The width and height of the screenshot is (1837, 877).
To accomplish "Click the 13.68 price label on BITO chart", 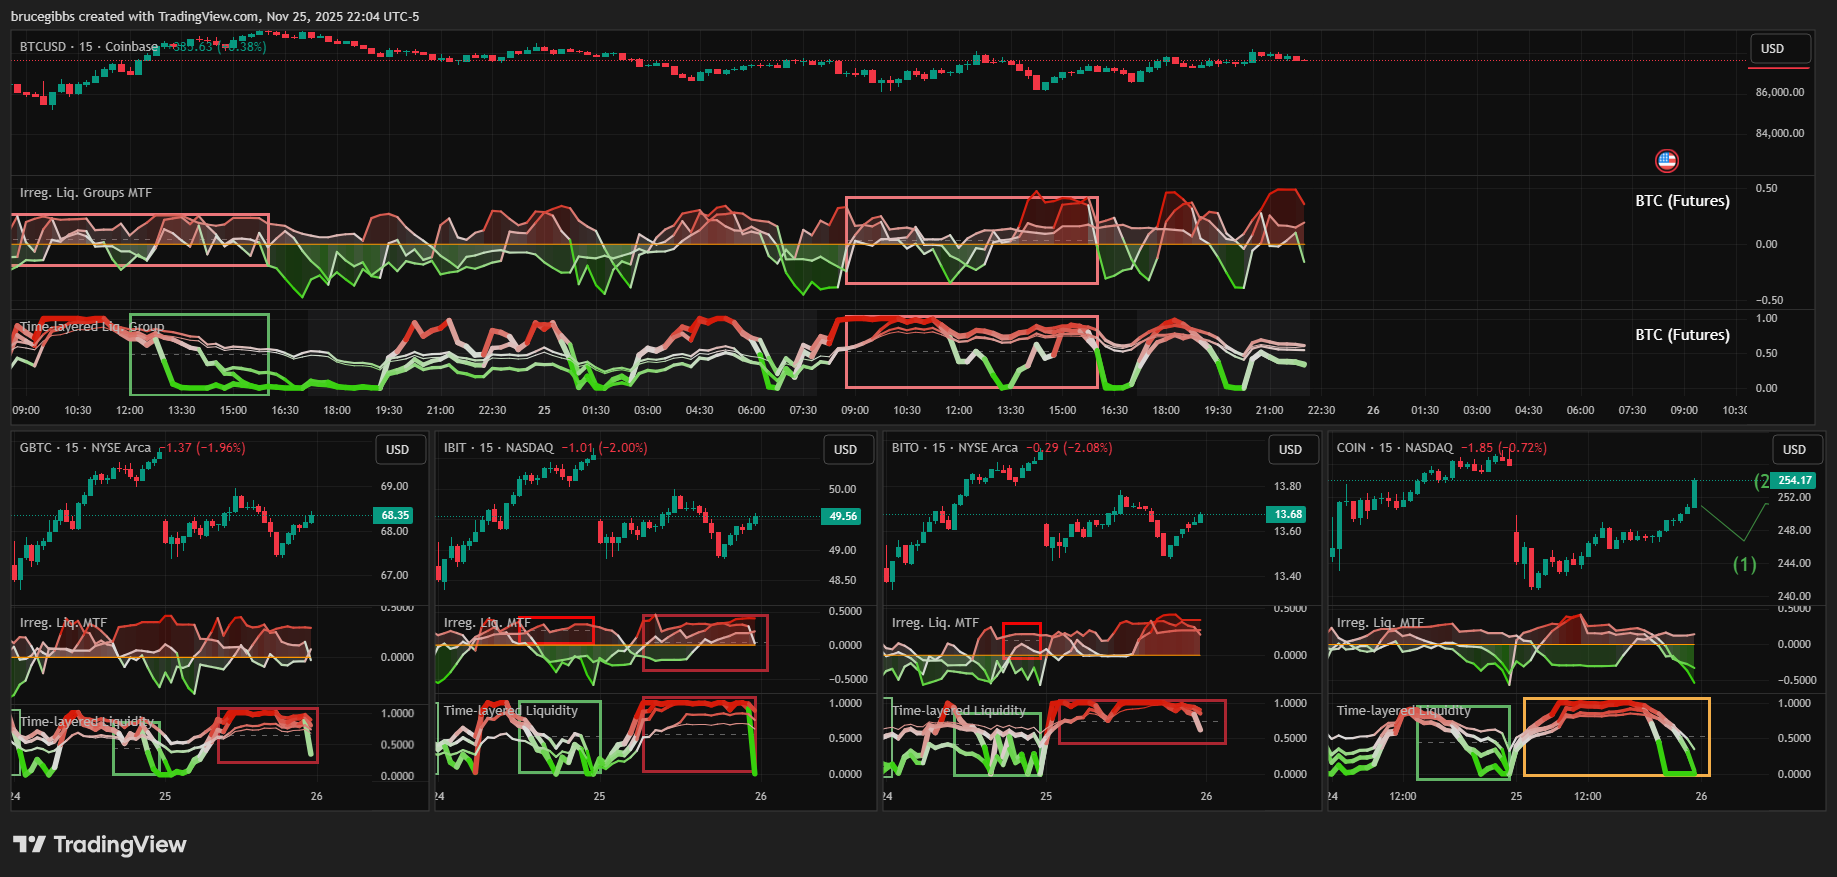I will [1288, 515].
